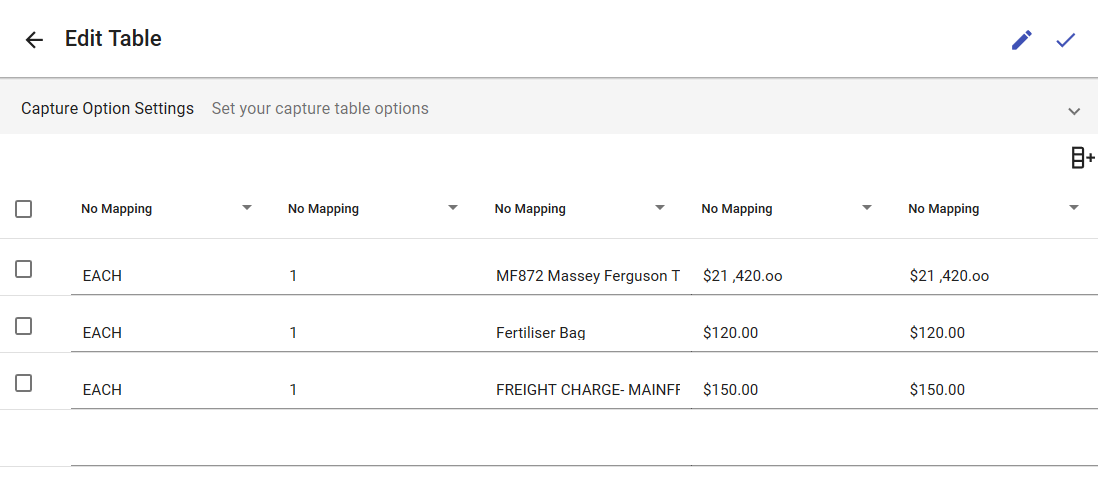This screenshot has width=1098, height=479.
Task: Click the Capture Option Settings header
Action: [107, 108]
